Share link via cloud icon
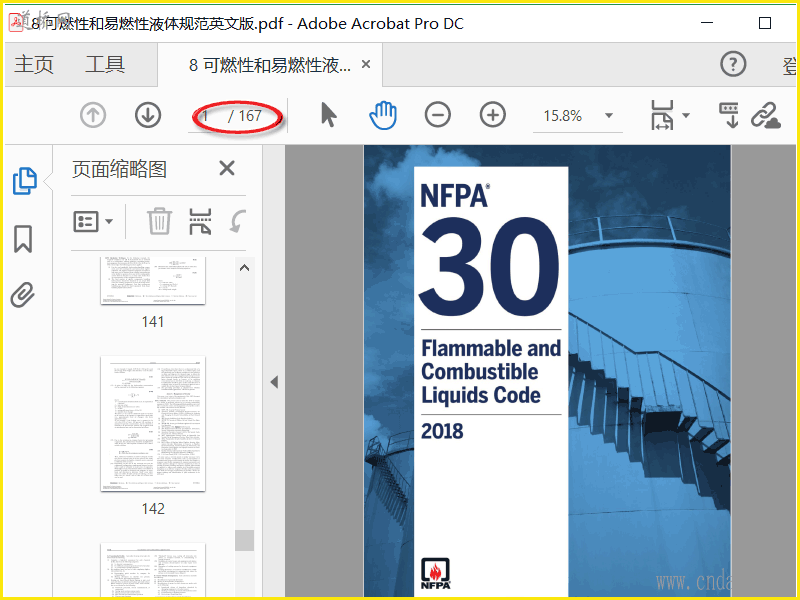Viewport: 800px width, 600px height. (766, 115)
